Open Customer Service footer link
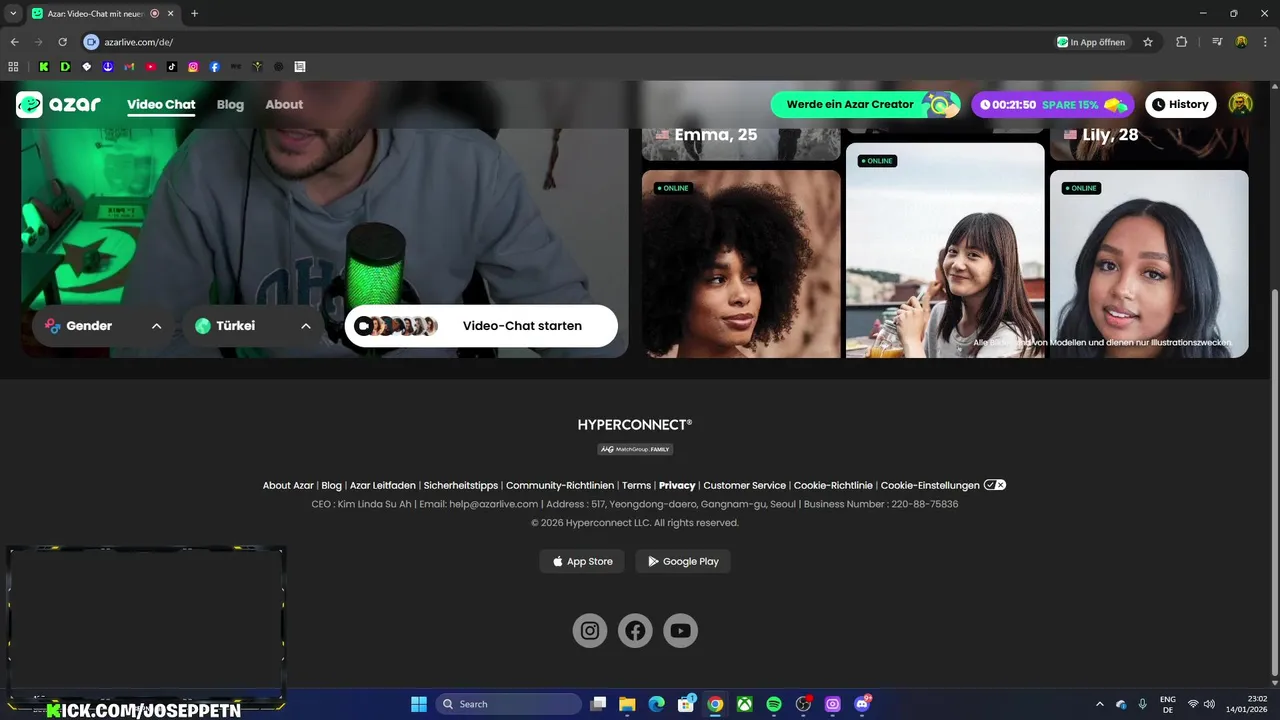Viewport: 1280px width, 720px height. (745, 485)
